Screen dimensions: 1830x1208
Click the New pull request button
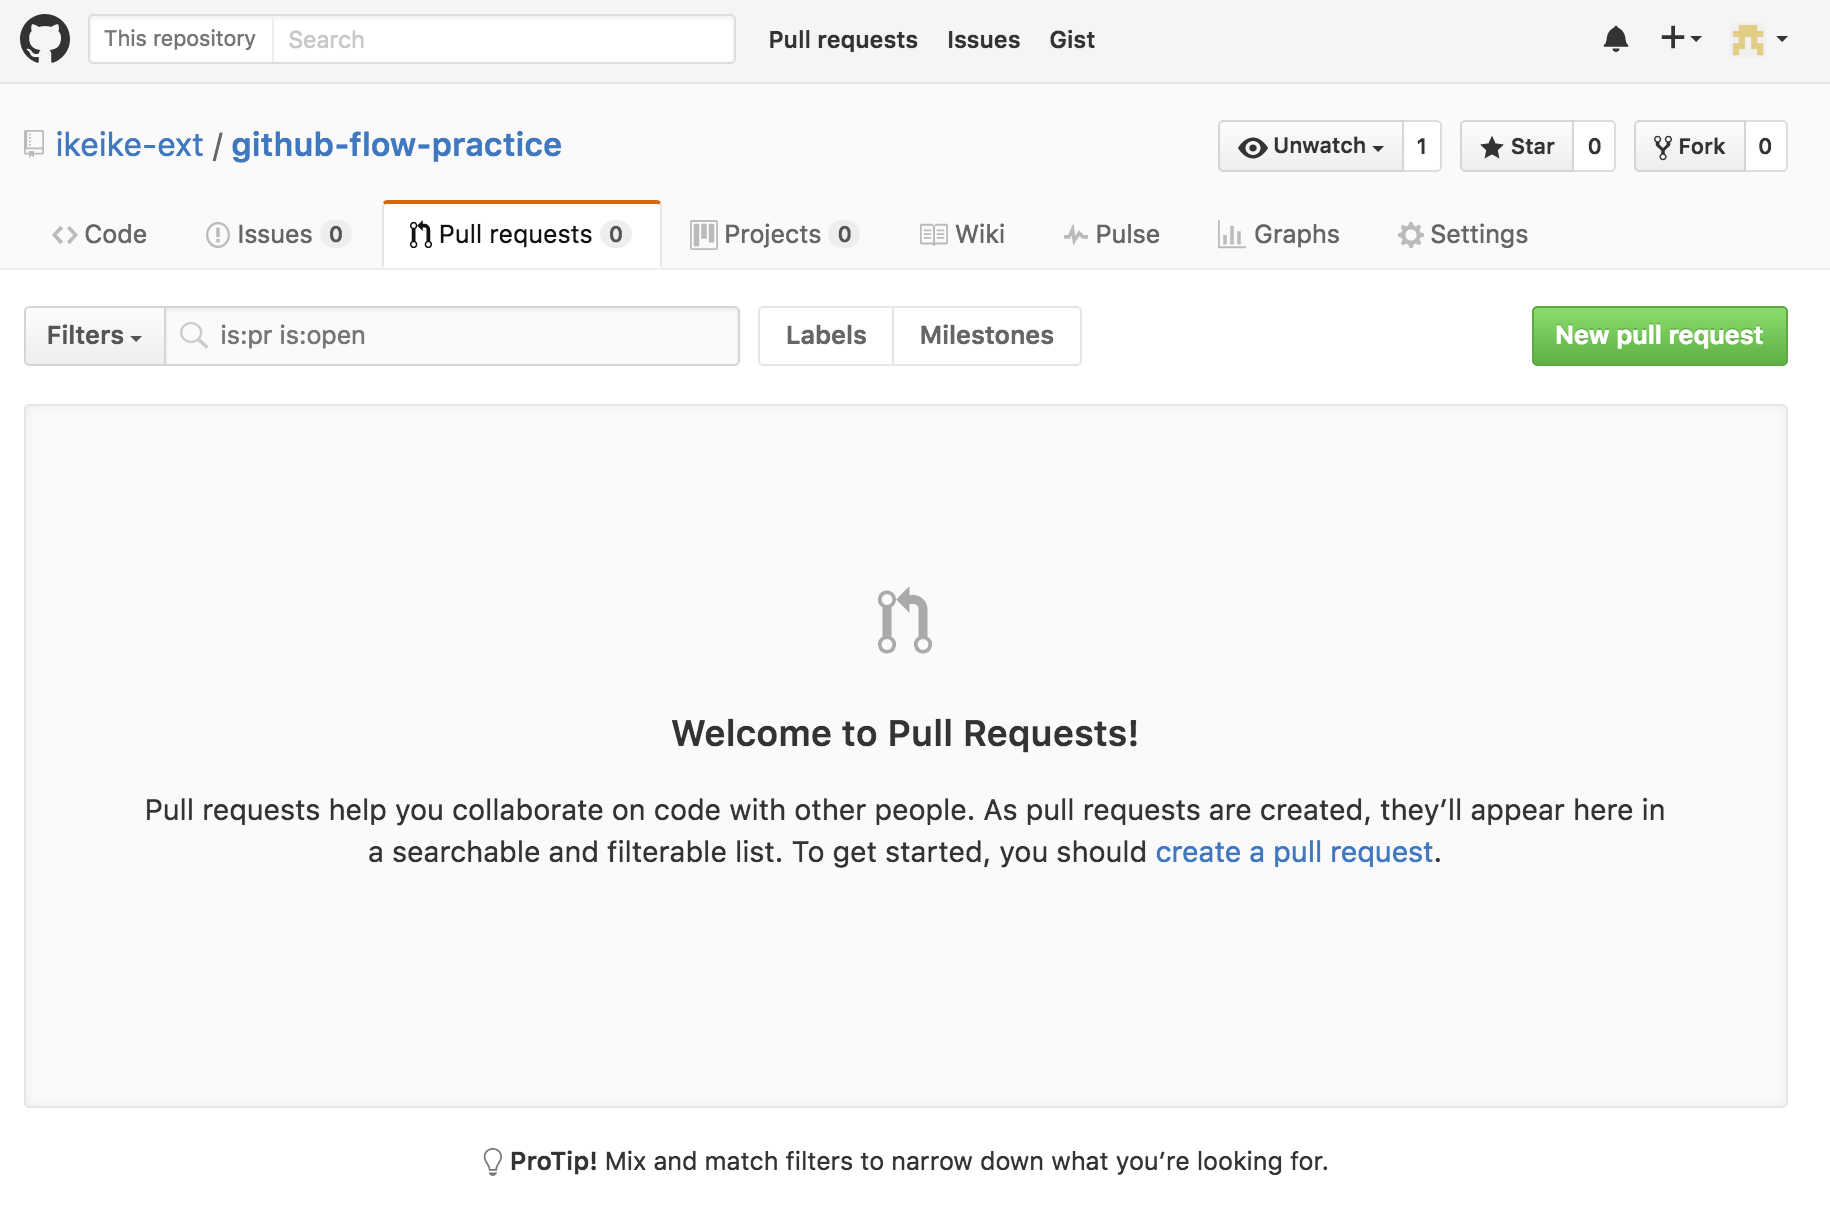(x=1659, y=336)
